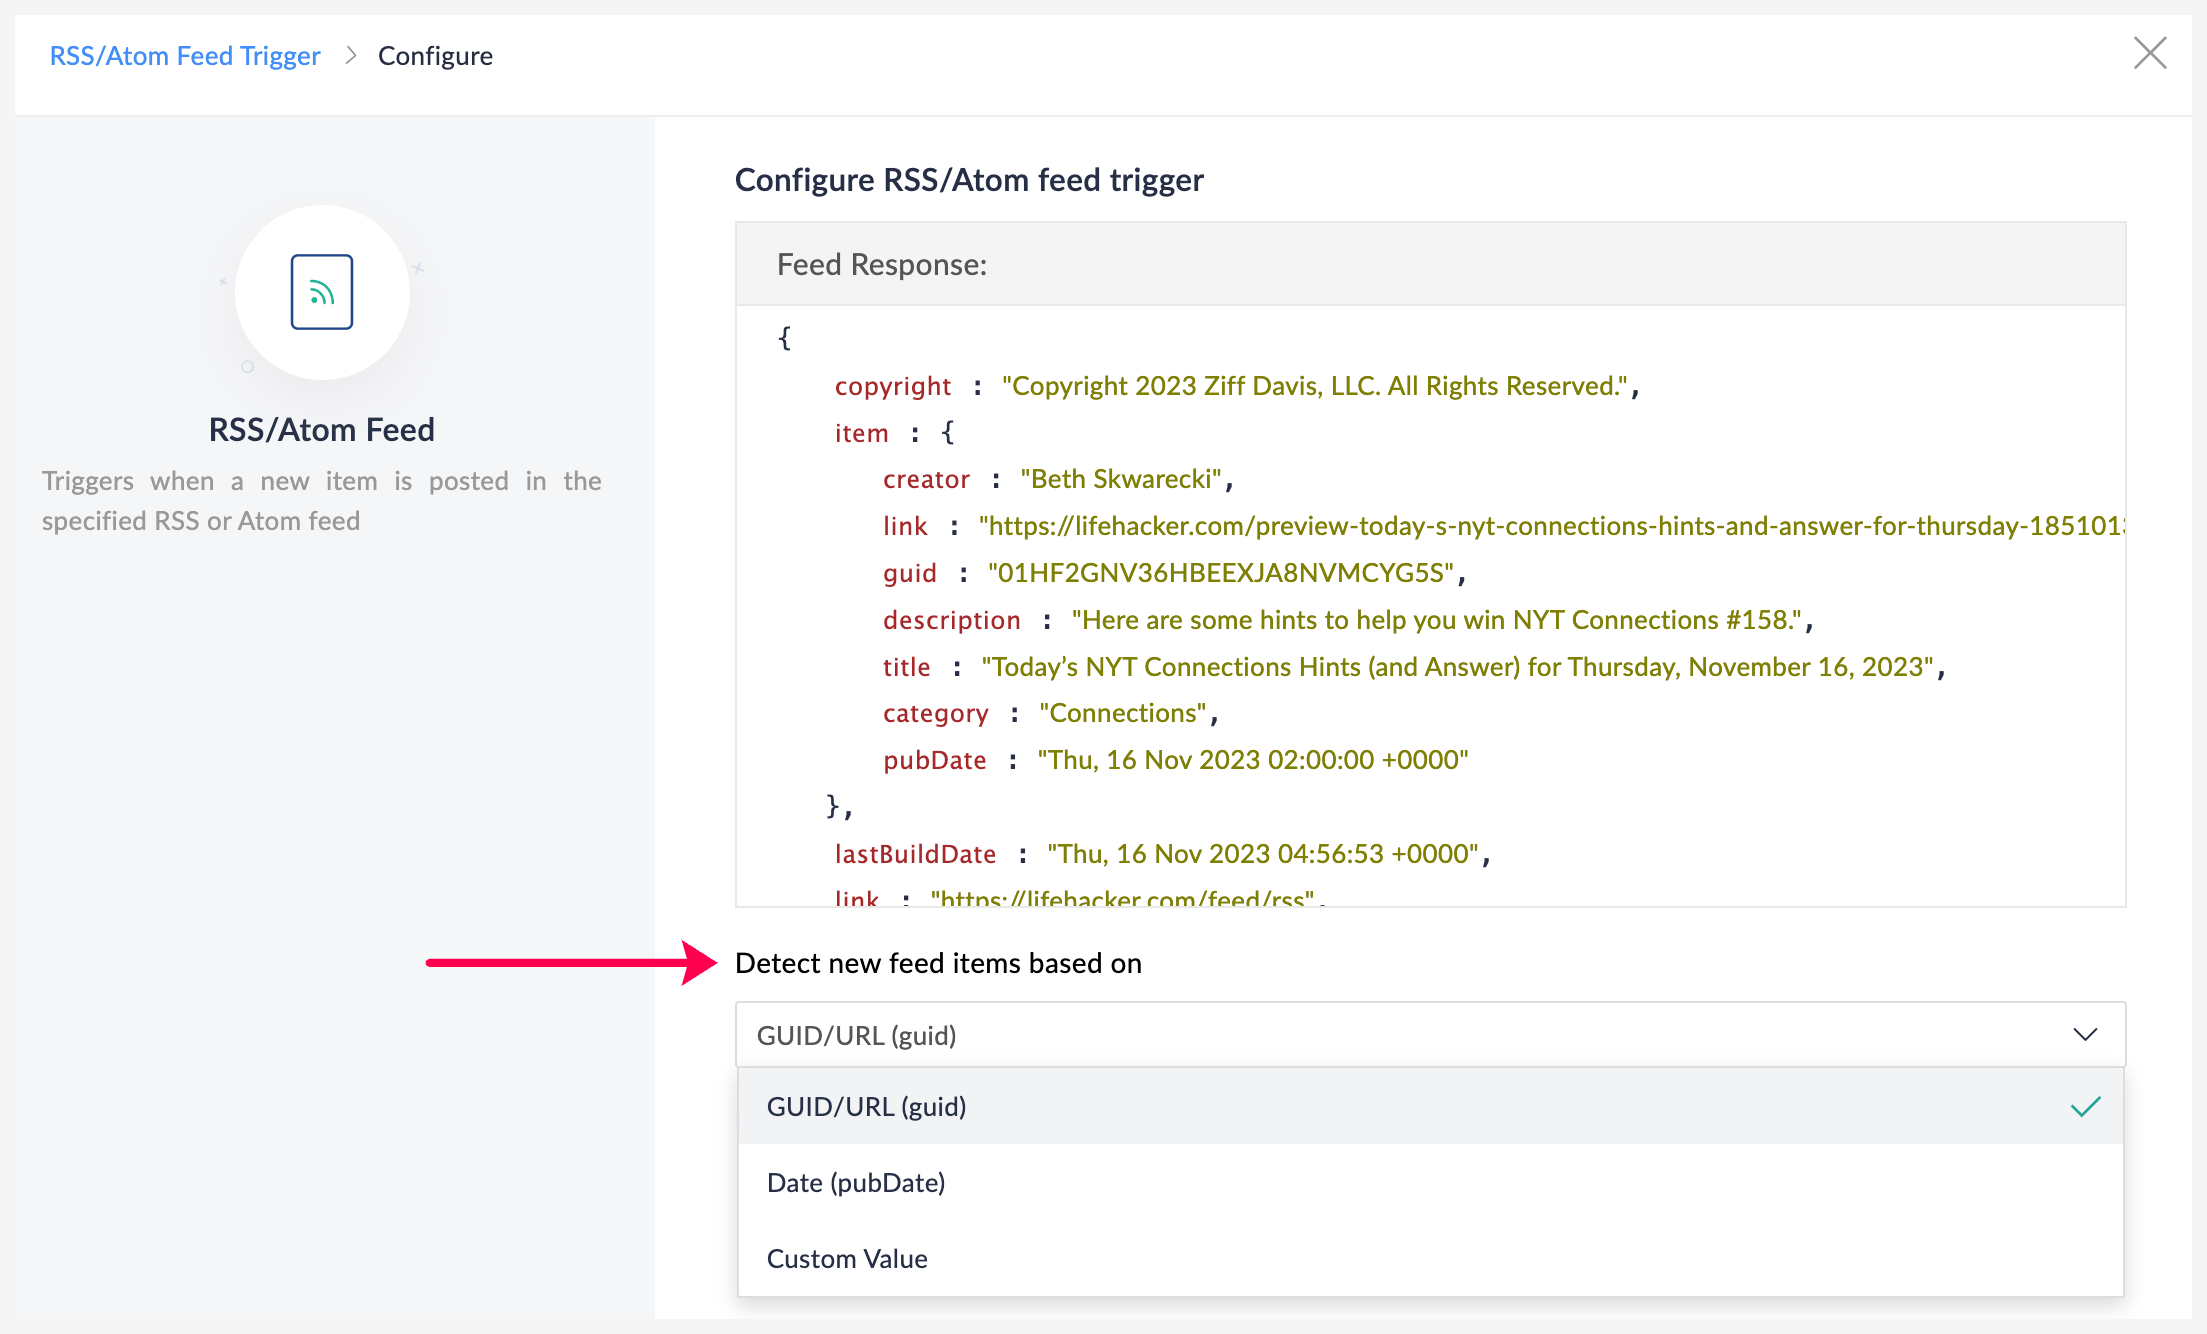The height and width of the screenshot is (1334, 2207).
Task: Click the RSS feed icon
Action: click(x=321, y=292)
